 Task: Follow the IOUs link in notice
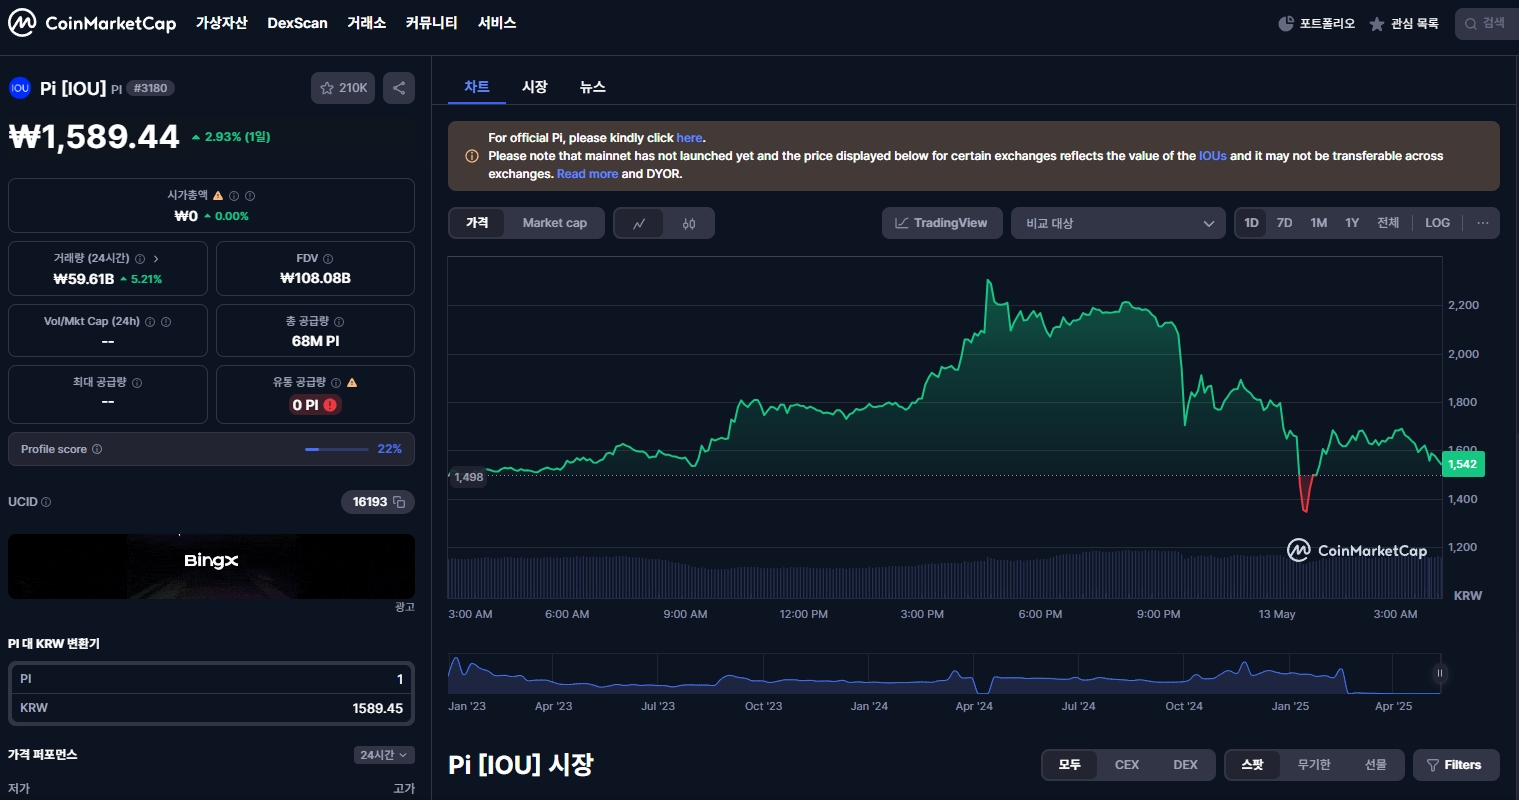pyautogui.click(x=1212, y=156)
